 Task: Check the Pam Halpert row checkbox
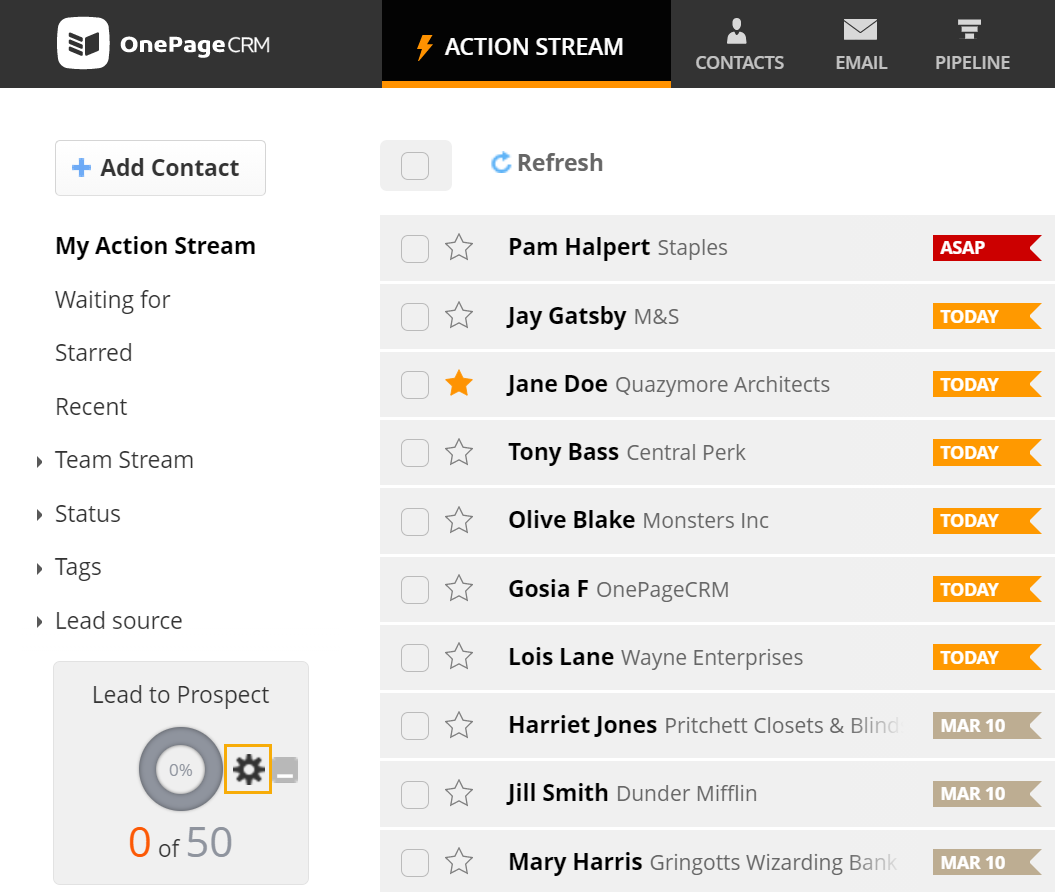pos(415,249)
